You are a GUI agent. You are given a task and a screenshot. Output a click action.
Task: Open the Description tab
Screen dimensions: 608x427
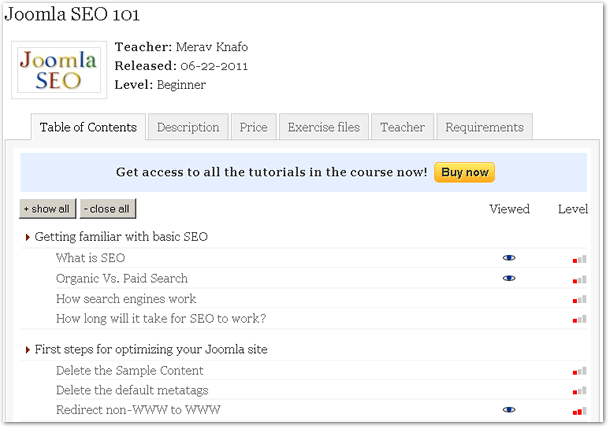[188, 127]
